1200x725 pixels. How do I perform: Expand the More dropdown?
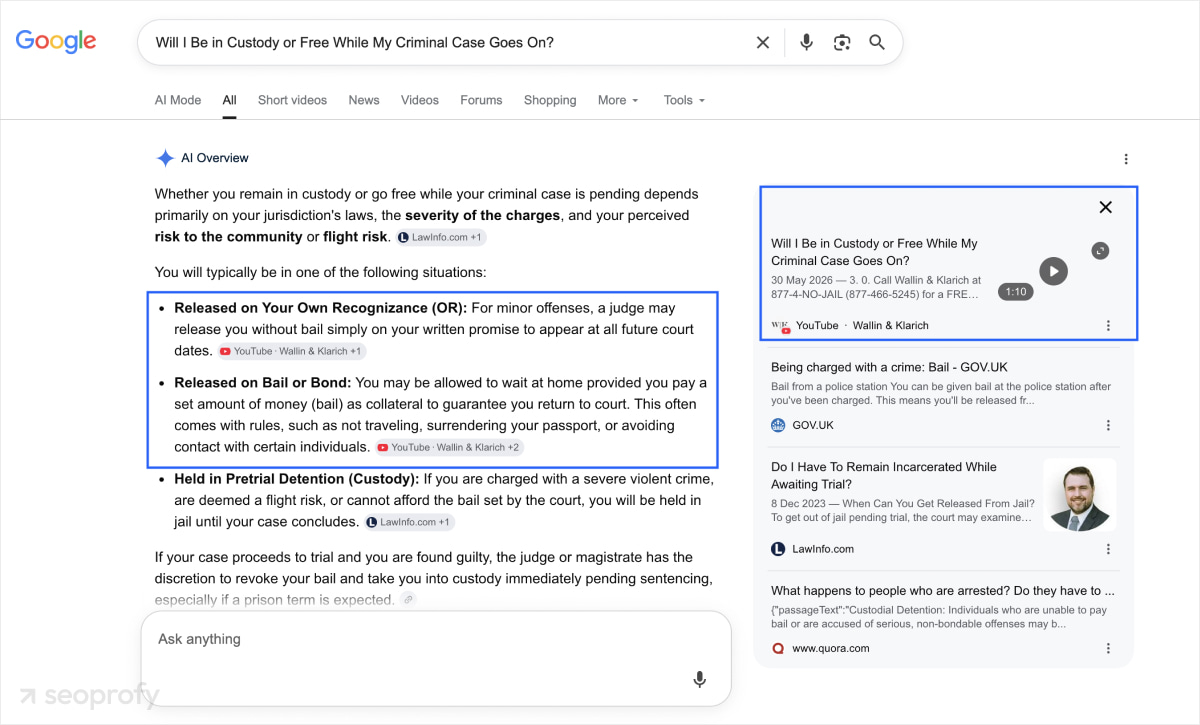(x=618, y=100)
